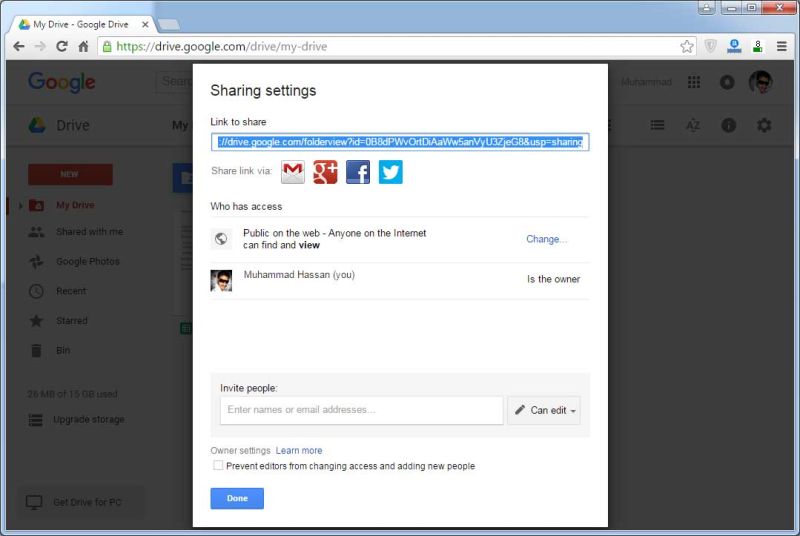Click the green extension icon with badge

758,46
